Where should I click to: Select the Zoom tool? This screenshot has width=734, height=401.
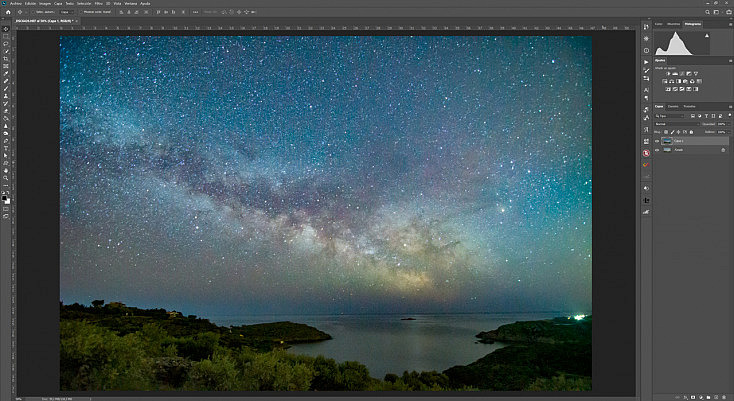click(x=6, y=178)
